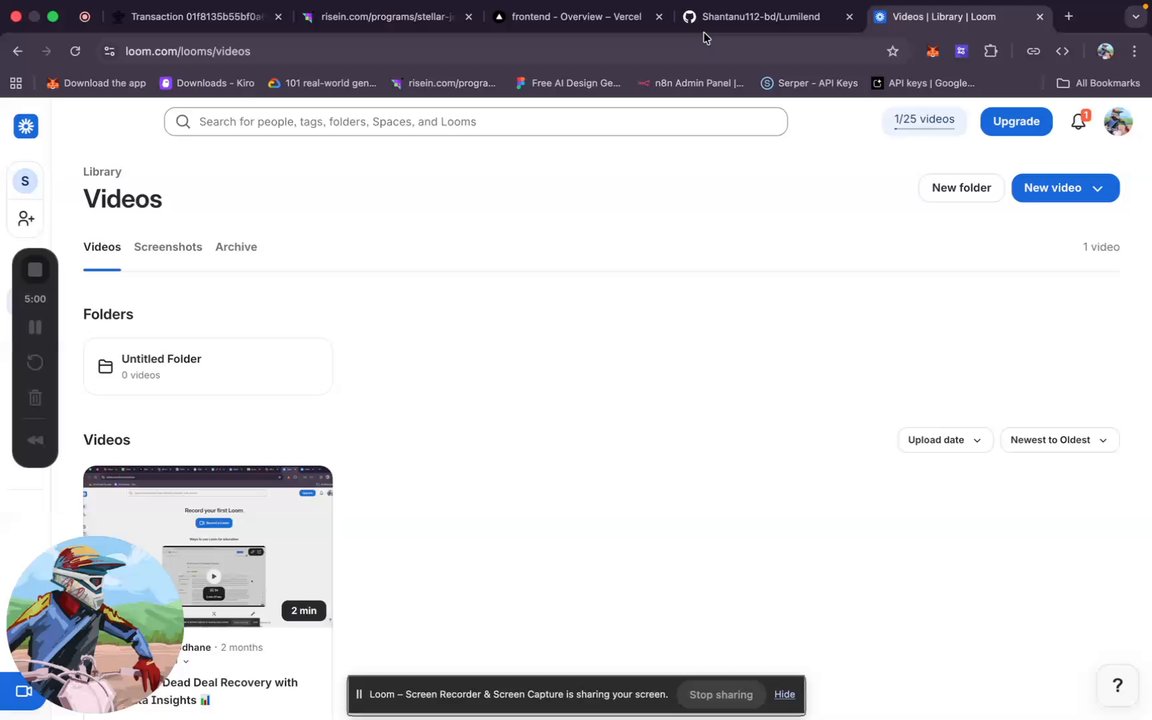Restart the recording with the circular arrow icon

tap(35, 362)
